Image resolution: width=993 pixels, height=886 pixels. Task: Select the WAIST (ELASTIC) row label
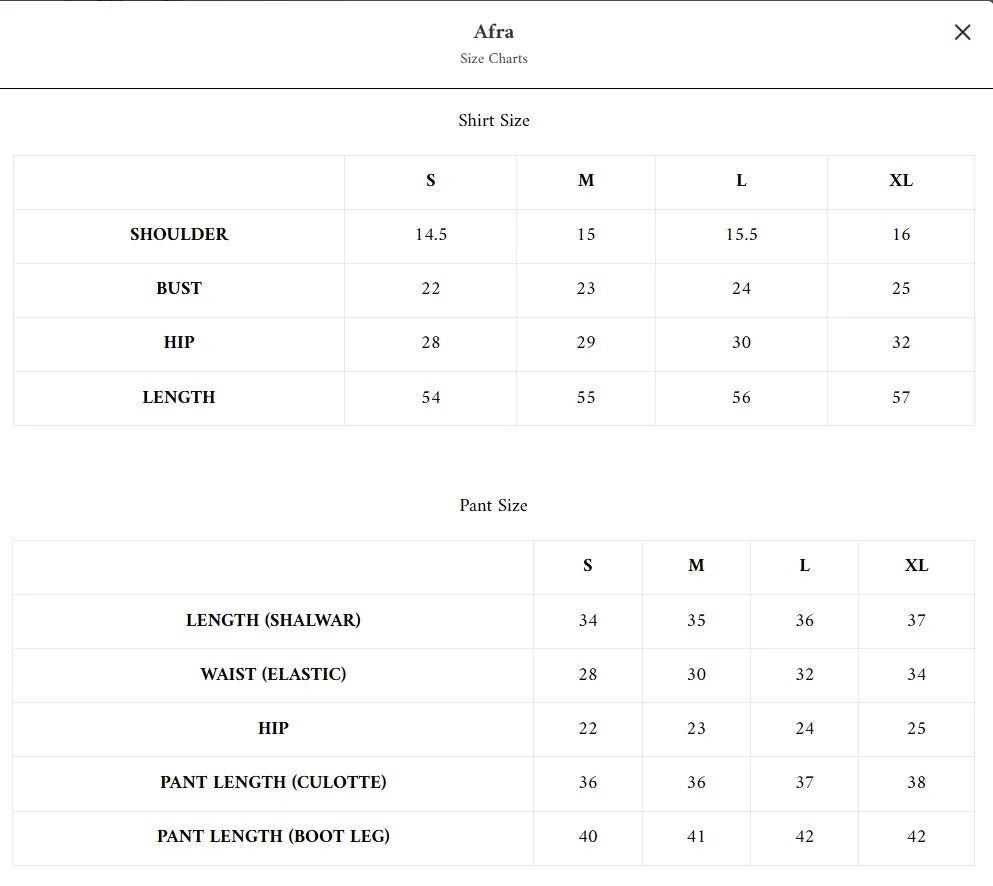point(273,674)
